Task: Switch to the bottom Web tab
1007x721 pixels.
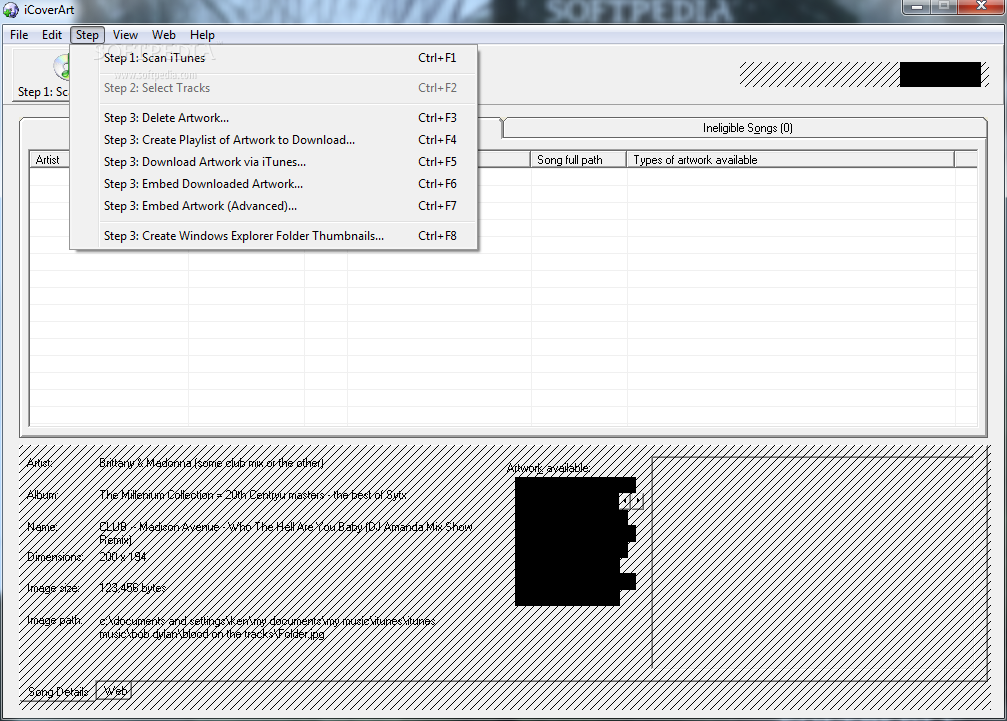Action: click(x=114, y=691)
